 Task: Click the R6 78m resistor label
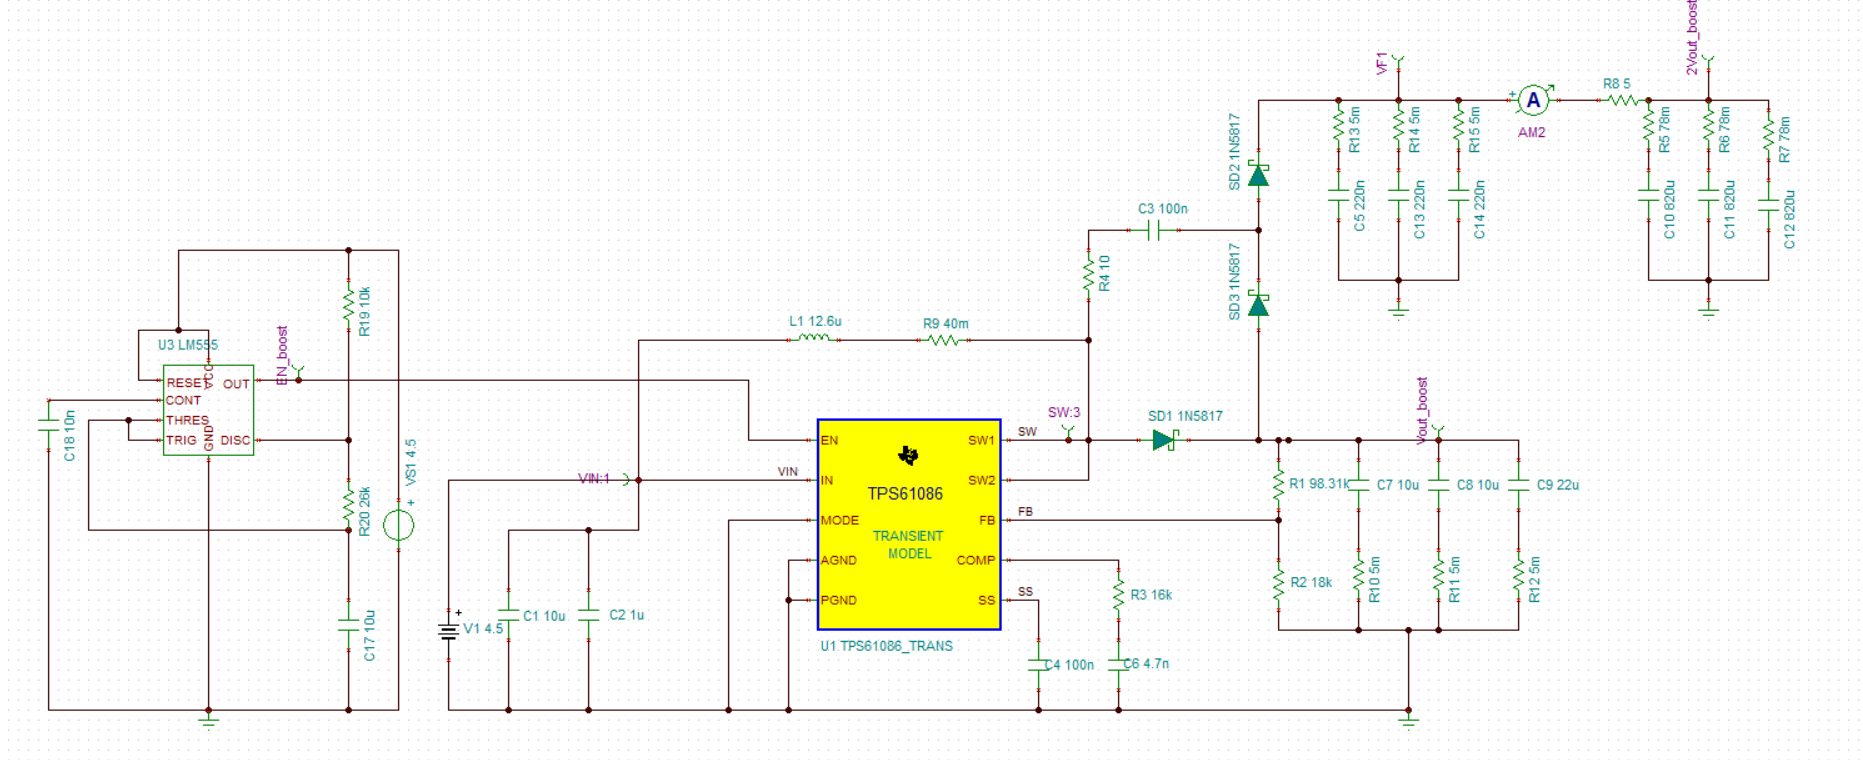(1725, 131)
